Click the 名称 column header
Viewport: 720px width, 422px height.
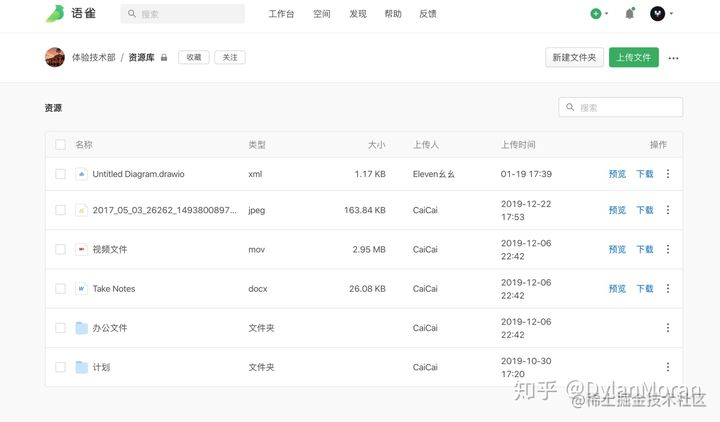[84, 145]
